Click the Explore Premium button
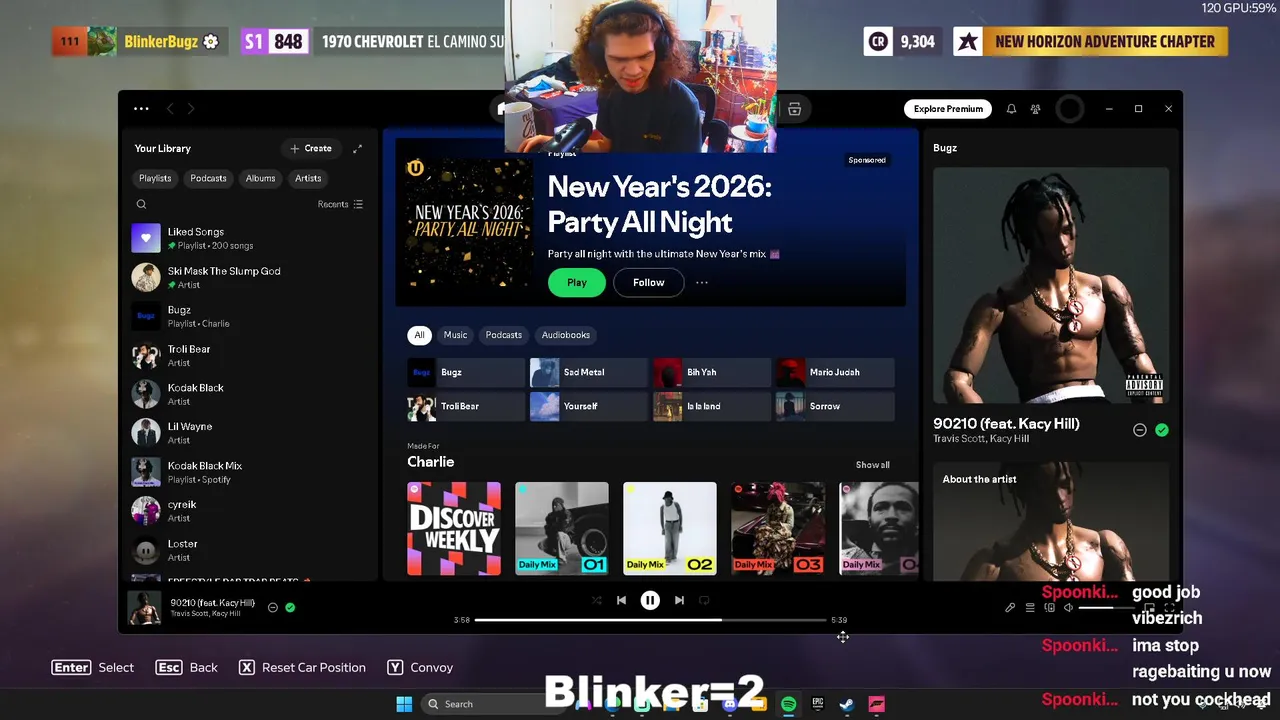The image size is (1280, 720). tap(948, 109)
